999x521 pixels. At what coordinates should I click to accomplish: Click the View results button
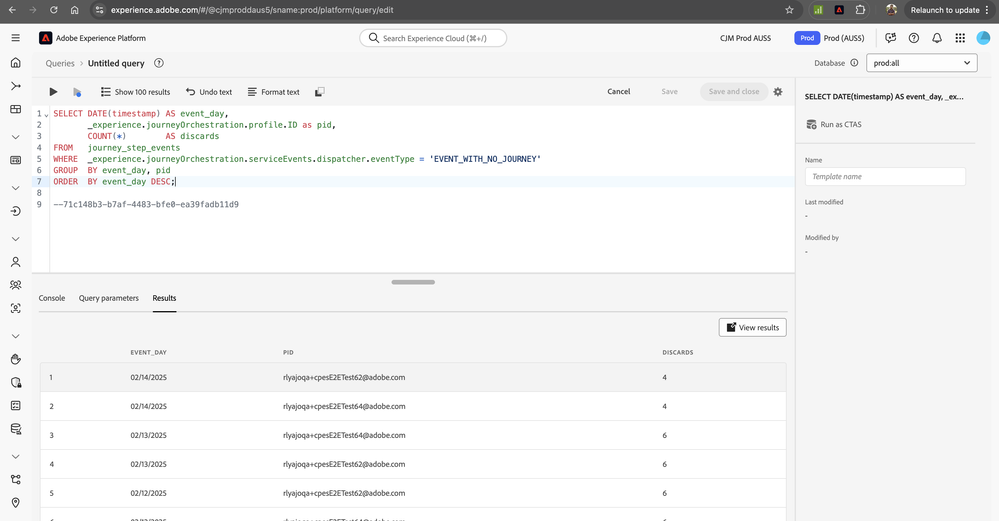[752, 327]
